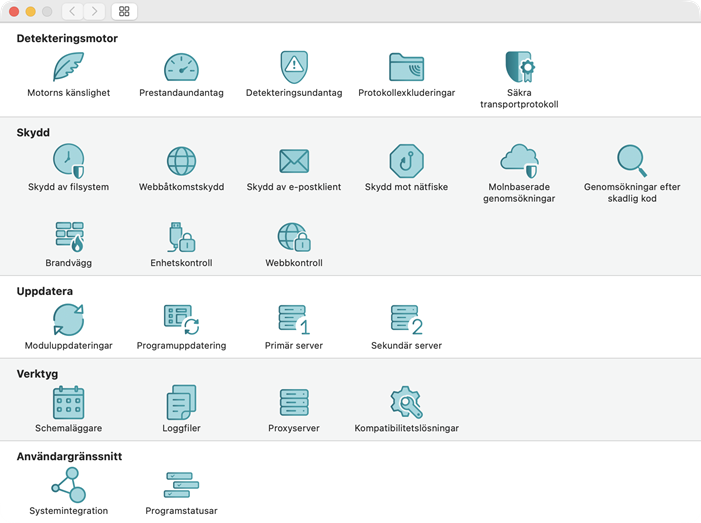The width and height of the screenshot is (701, 523).
Task: Open Systemintegration nodes icon
Action: click(x=68, y=485)
